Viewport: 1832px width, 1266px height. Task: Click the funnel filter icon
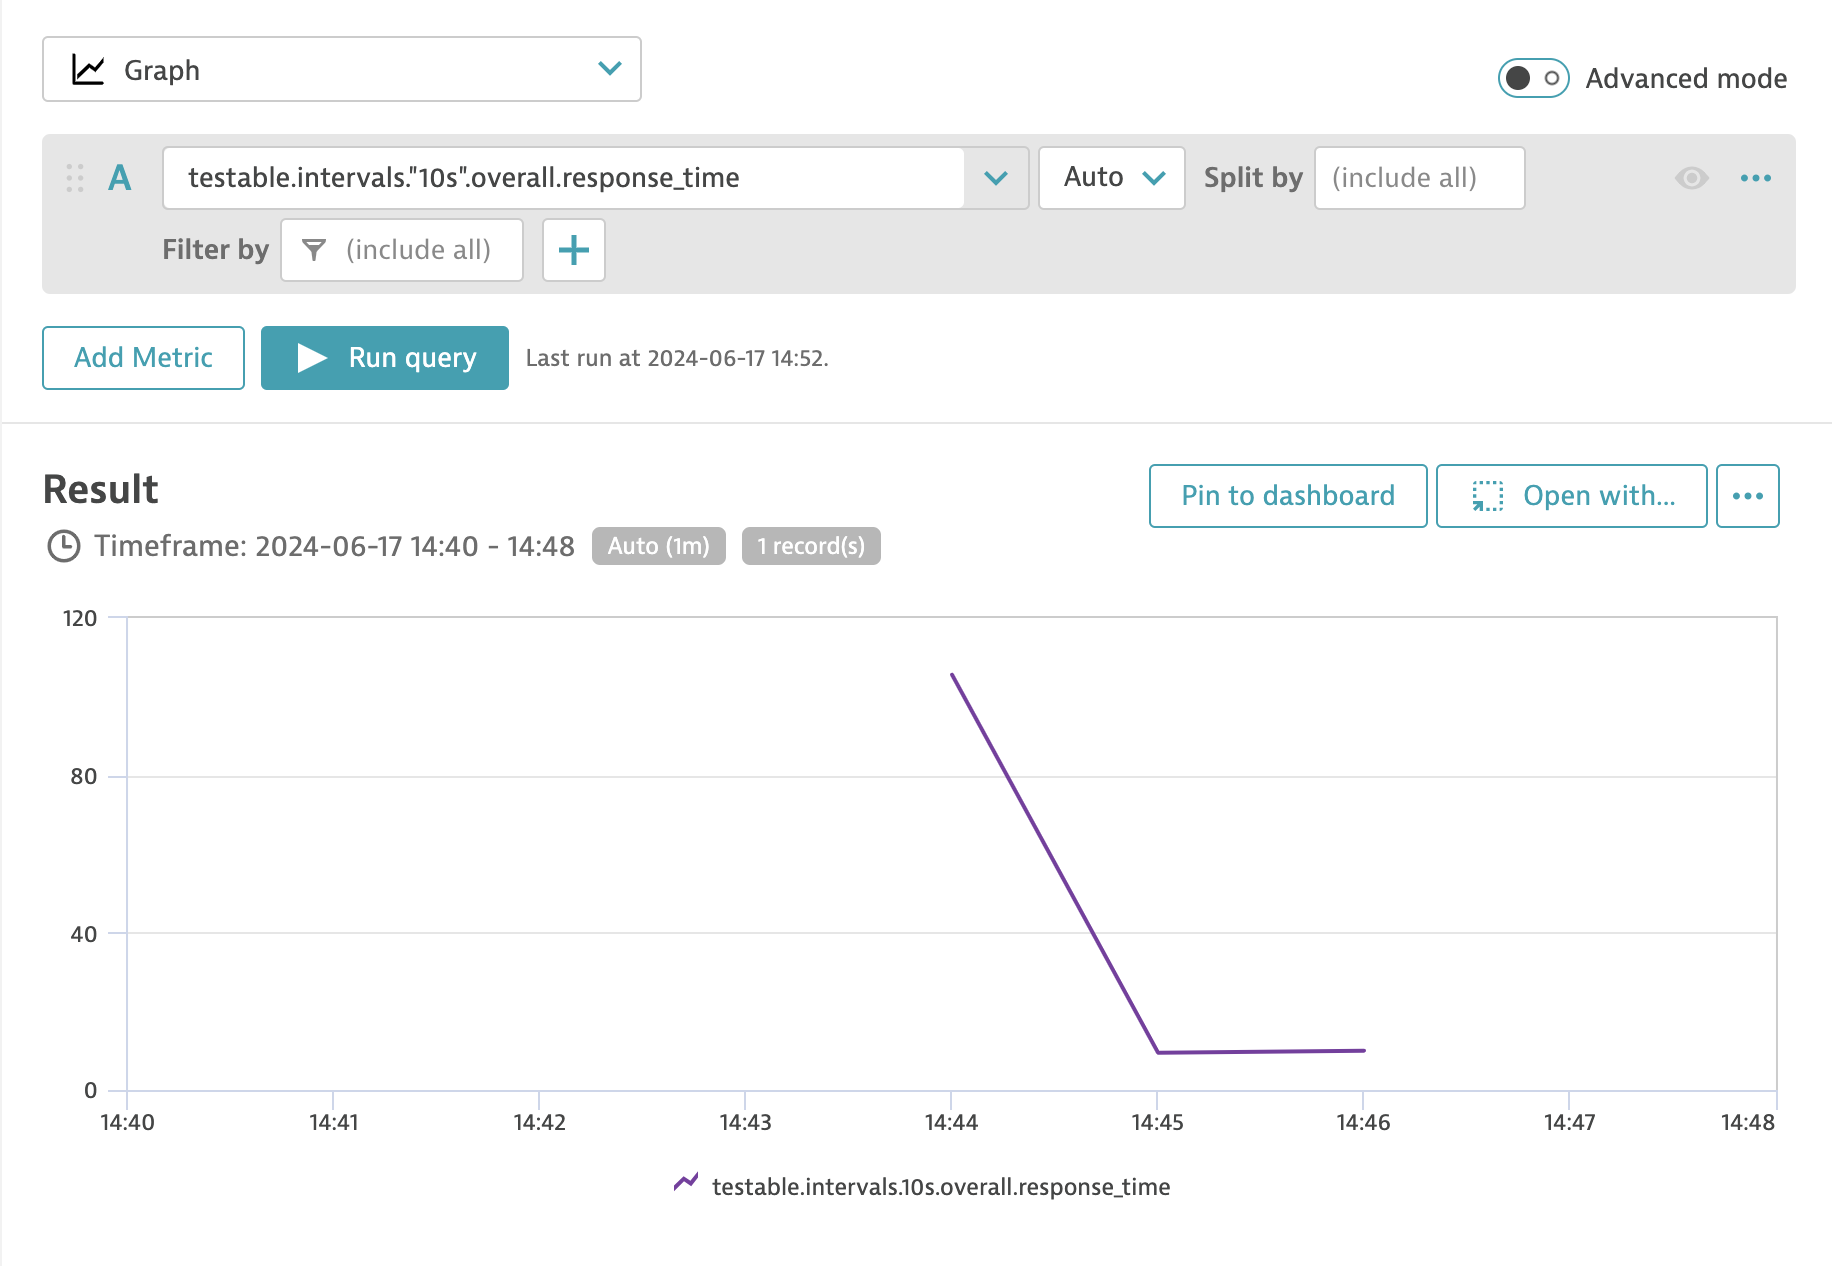coord(314,250)
